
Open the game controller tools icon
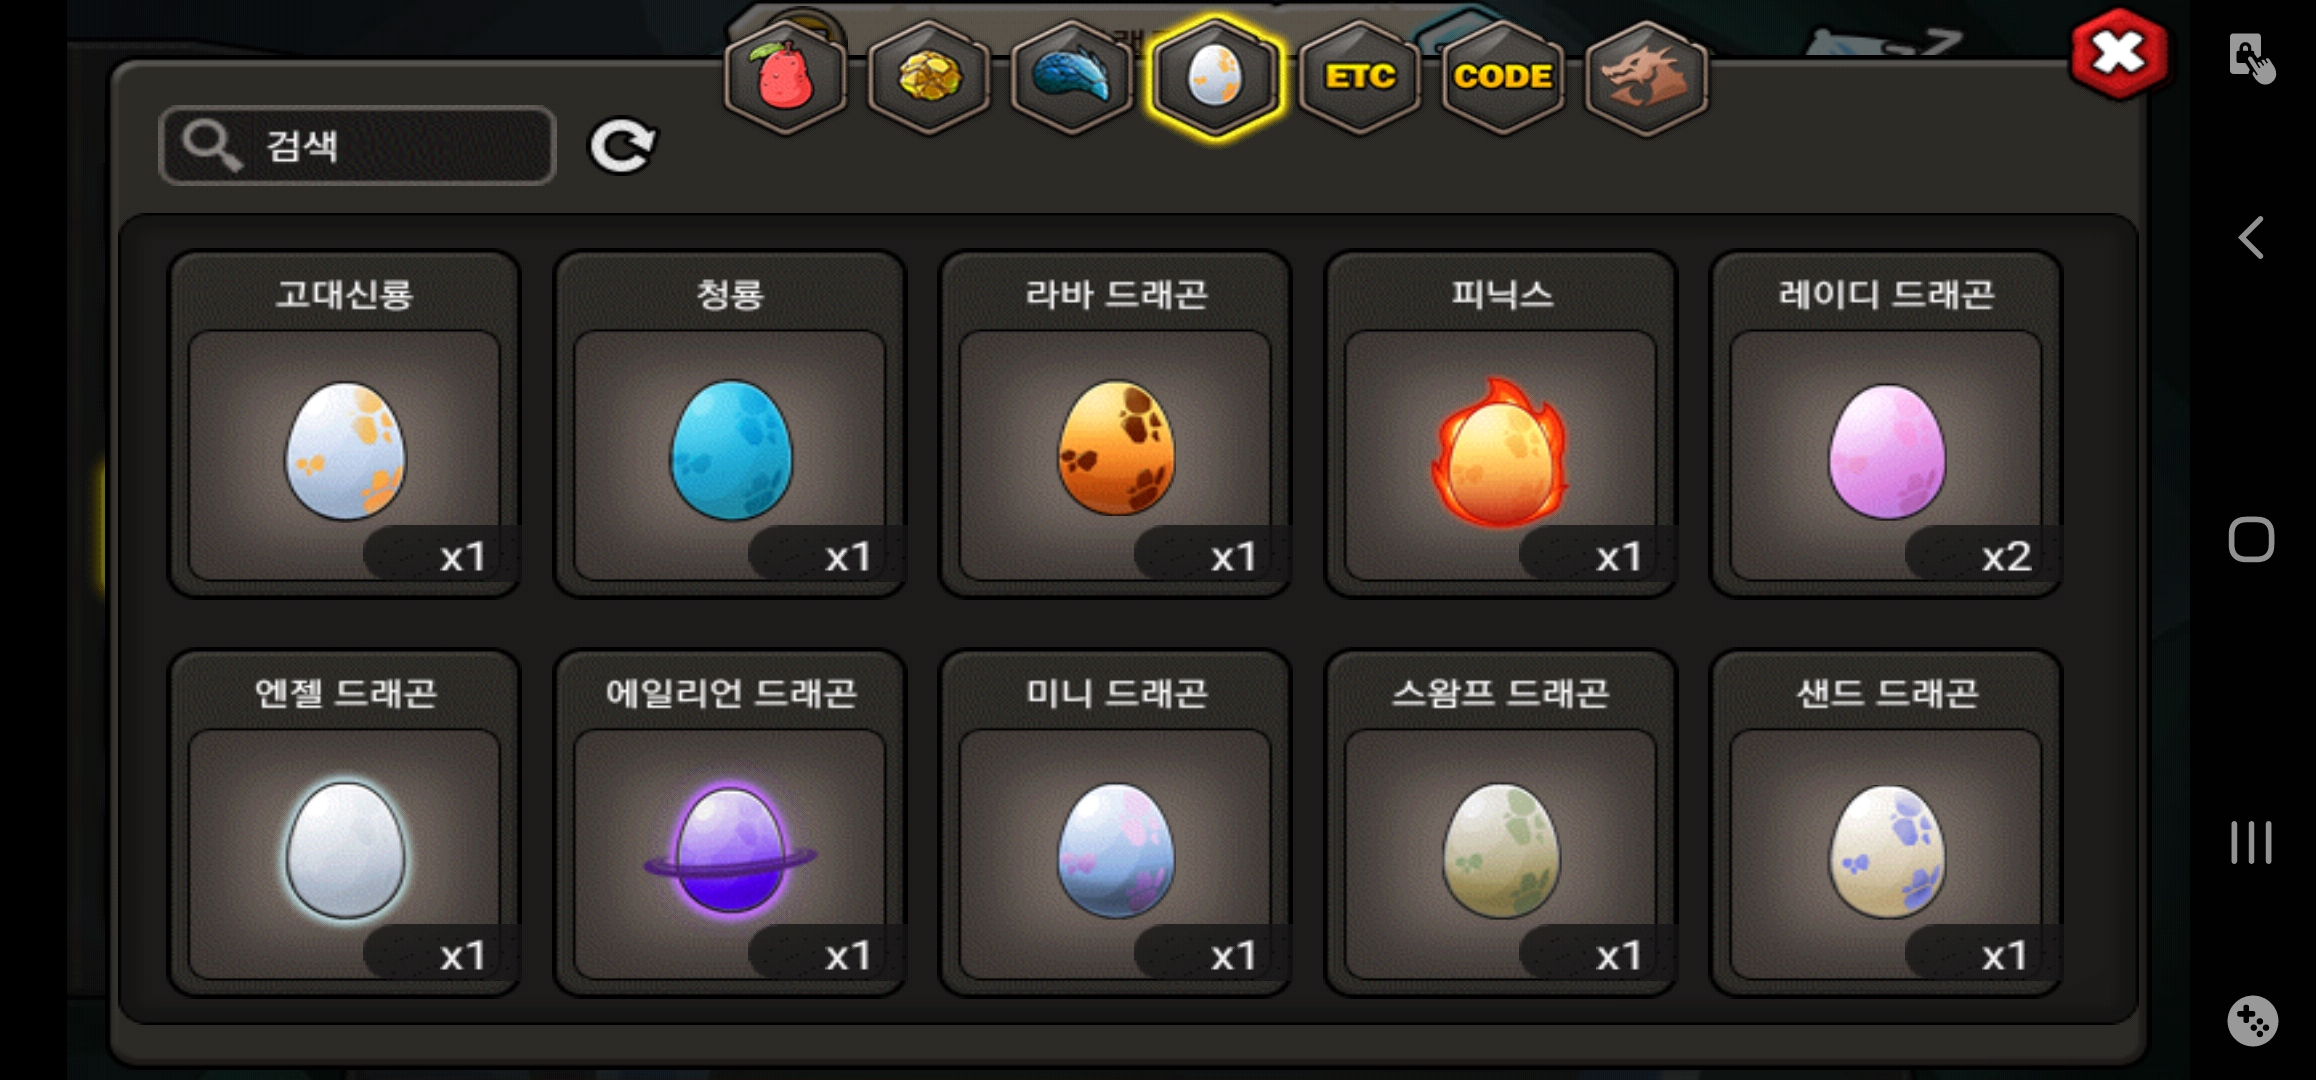tap(2252, 1021)
